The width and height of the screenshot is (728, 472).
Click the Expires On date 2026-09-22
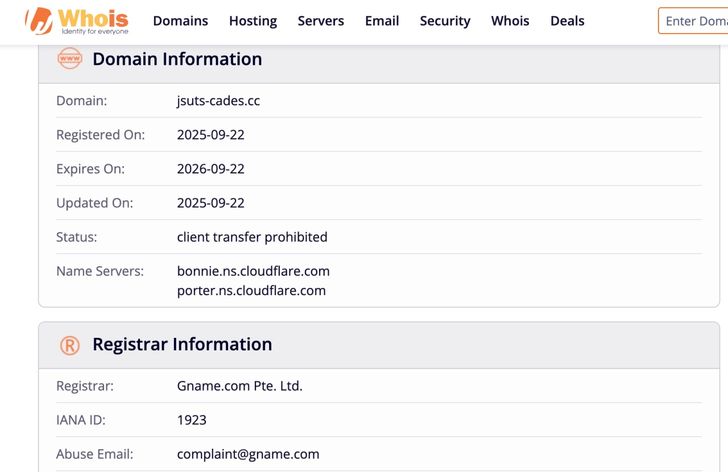(x=211, y=168)
